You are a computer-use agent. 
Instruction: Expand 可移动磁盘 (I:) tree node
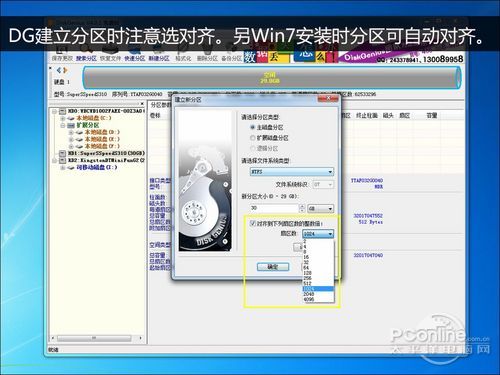click(62, 168)
